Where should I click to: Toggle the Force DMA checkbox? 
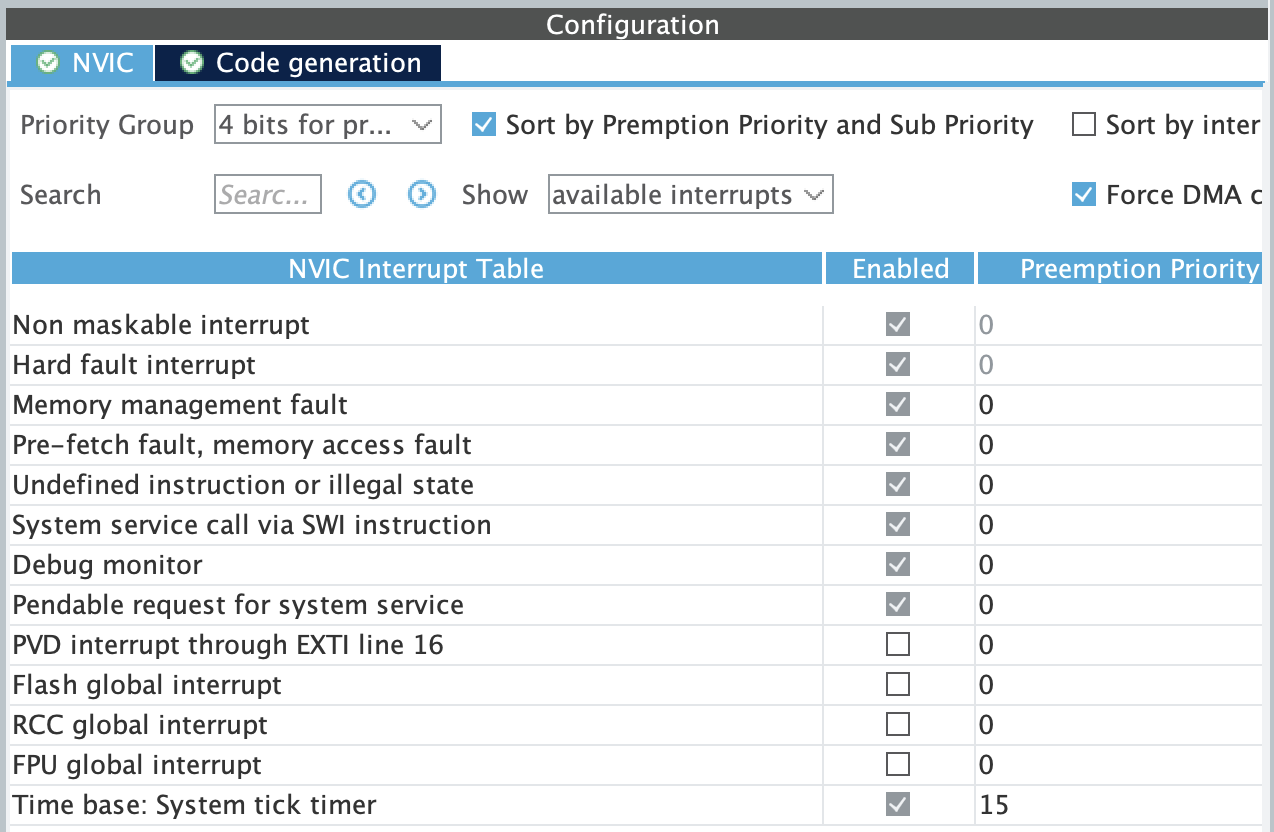point(1084,195)
